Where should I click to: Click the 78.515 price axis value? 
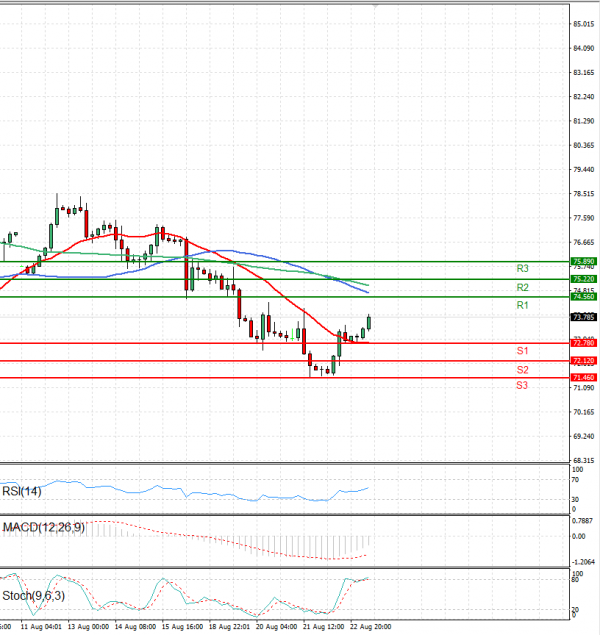[584, 194]
